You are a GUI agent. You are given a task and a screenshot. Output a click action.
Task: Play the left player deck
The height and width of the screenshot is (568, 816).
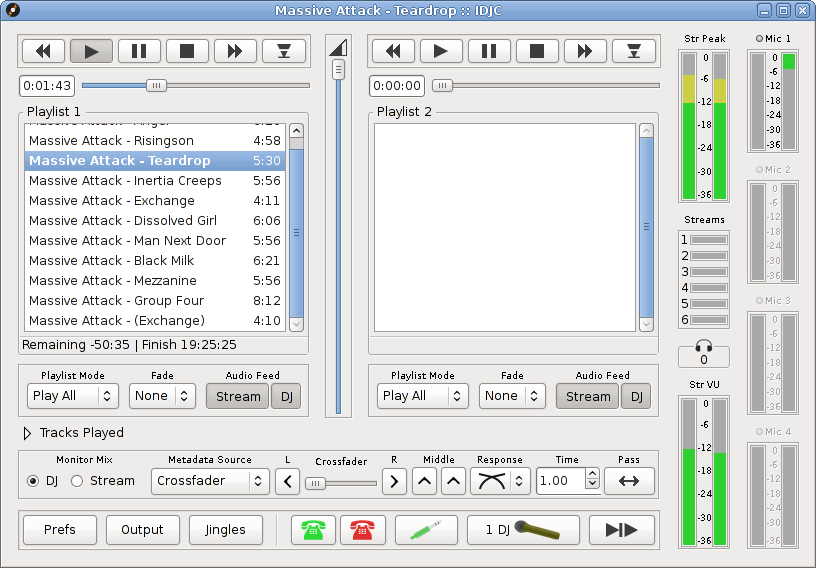pyautogui.click(x=91, y=51)
